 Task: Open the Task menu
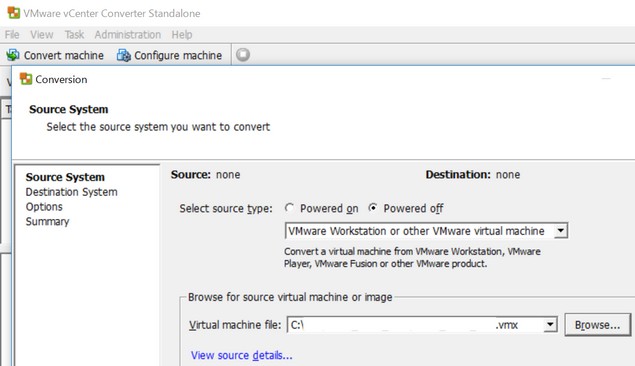click(74, 35)
